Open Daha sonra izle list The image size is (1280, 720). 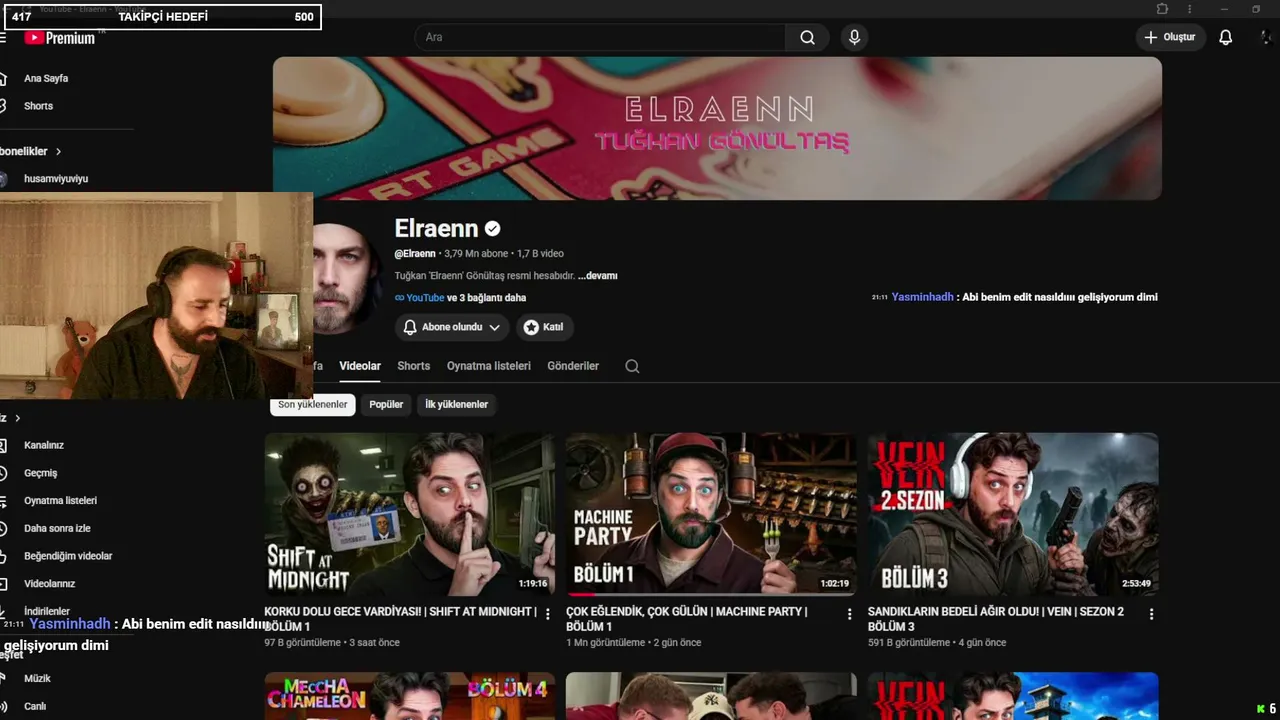click(57, 528)
